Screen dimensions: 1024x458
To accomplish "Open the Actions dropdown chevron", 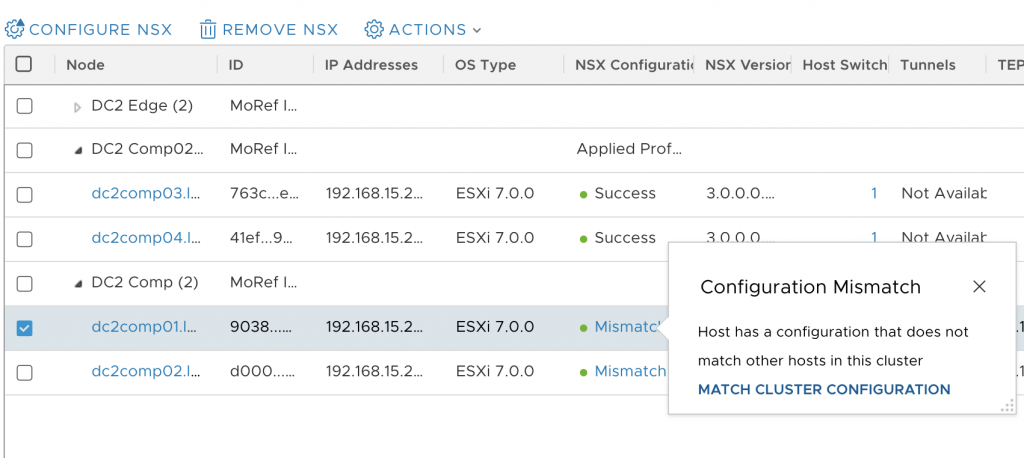I will tap(477, 30).
